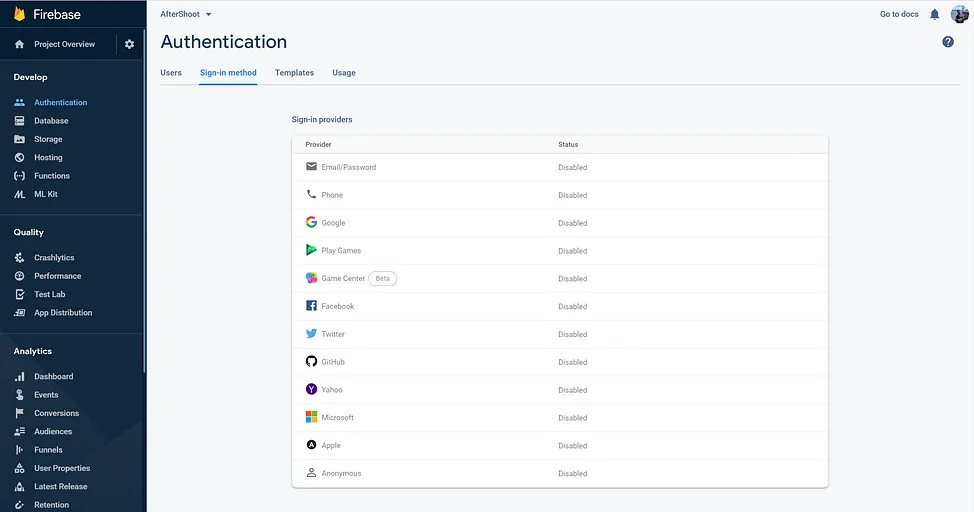Viewport: 974px width, 512px height.
Task: Click Disabled status in Google row
Action: tap(572, 223)
